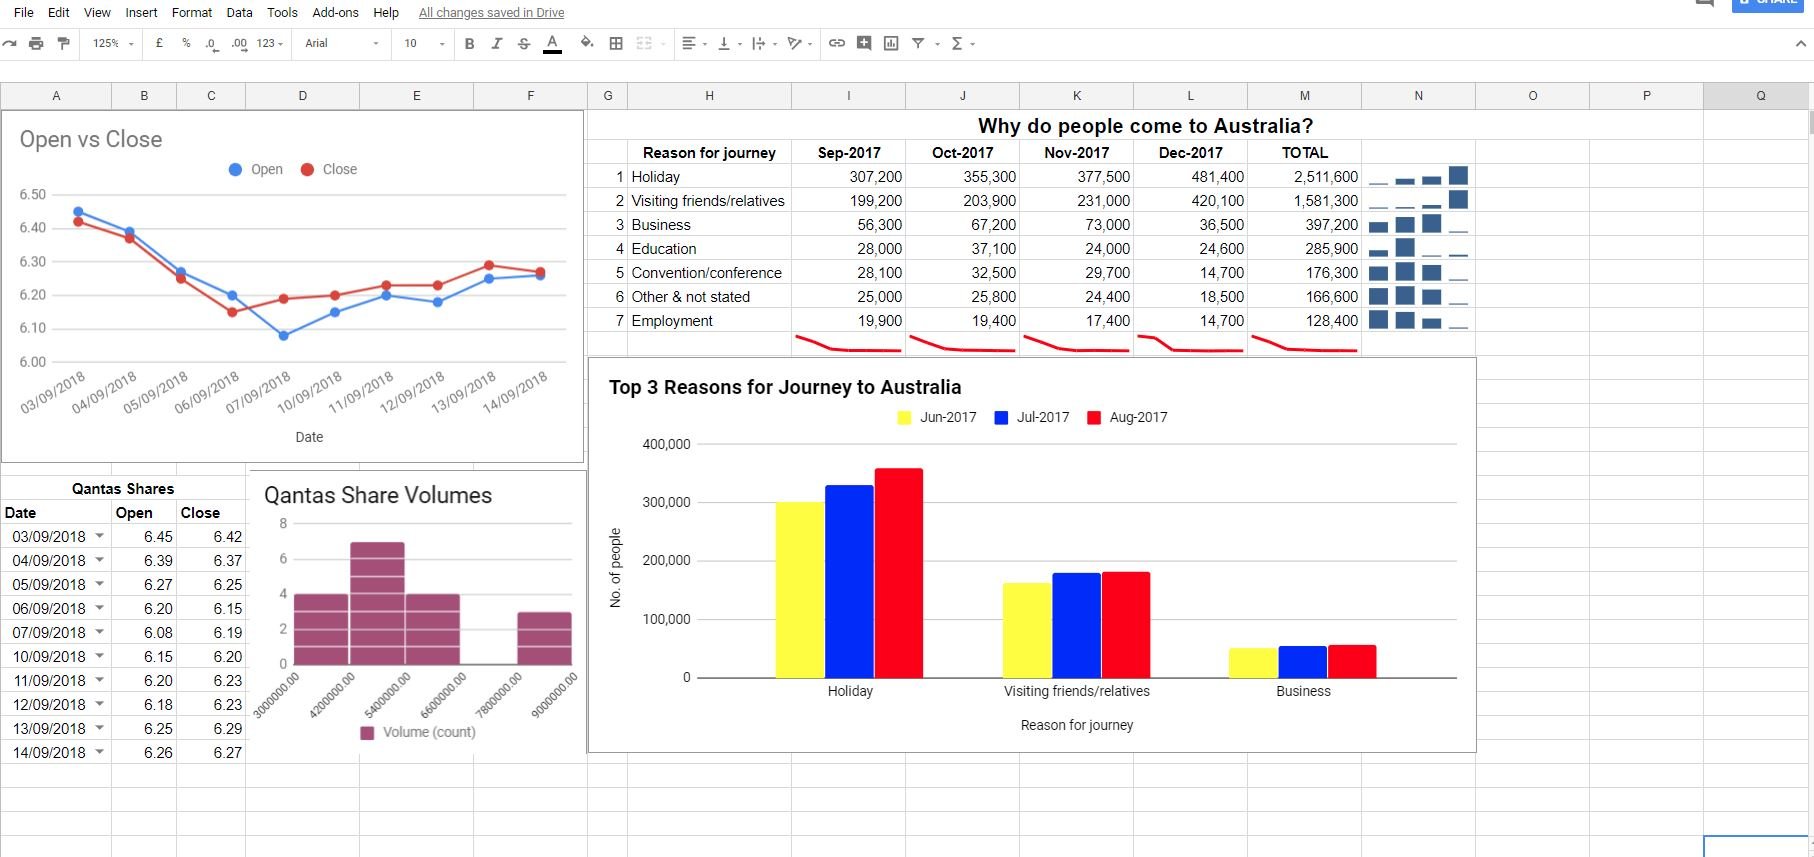Screen dimensions: 1814x857
Task: Activate the Paint format roller
Action: [x=64, y=43]
